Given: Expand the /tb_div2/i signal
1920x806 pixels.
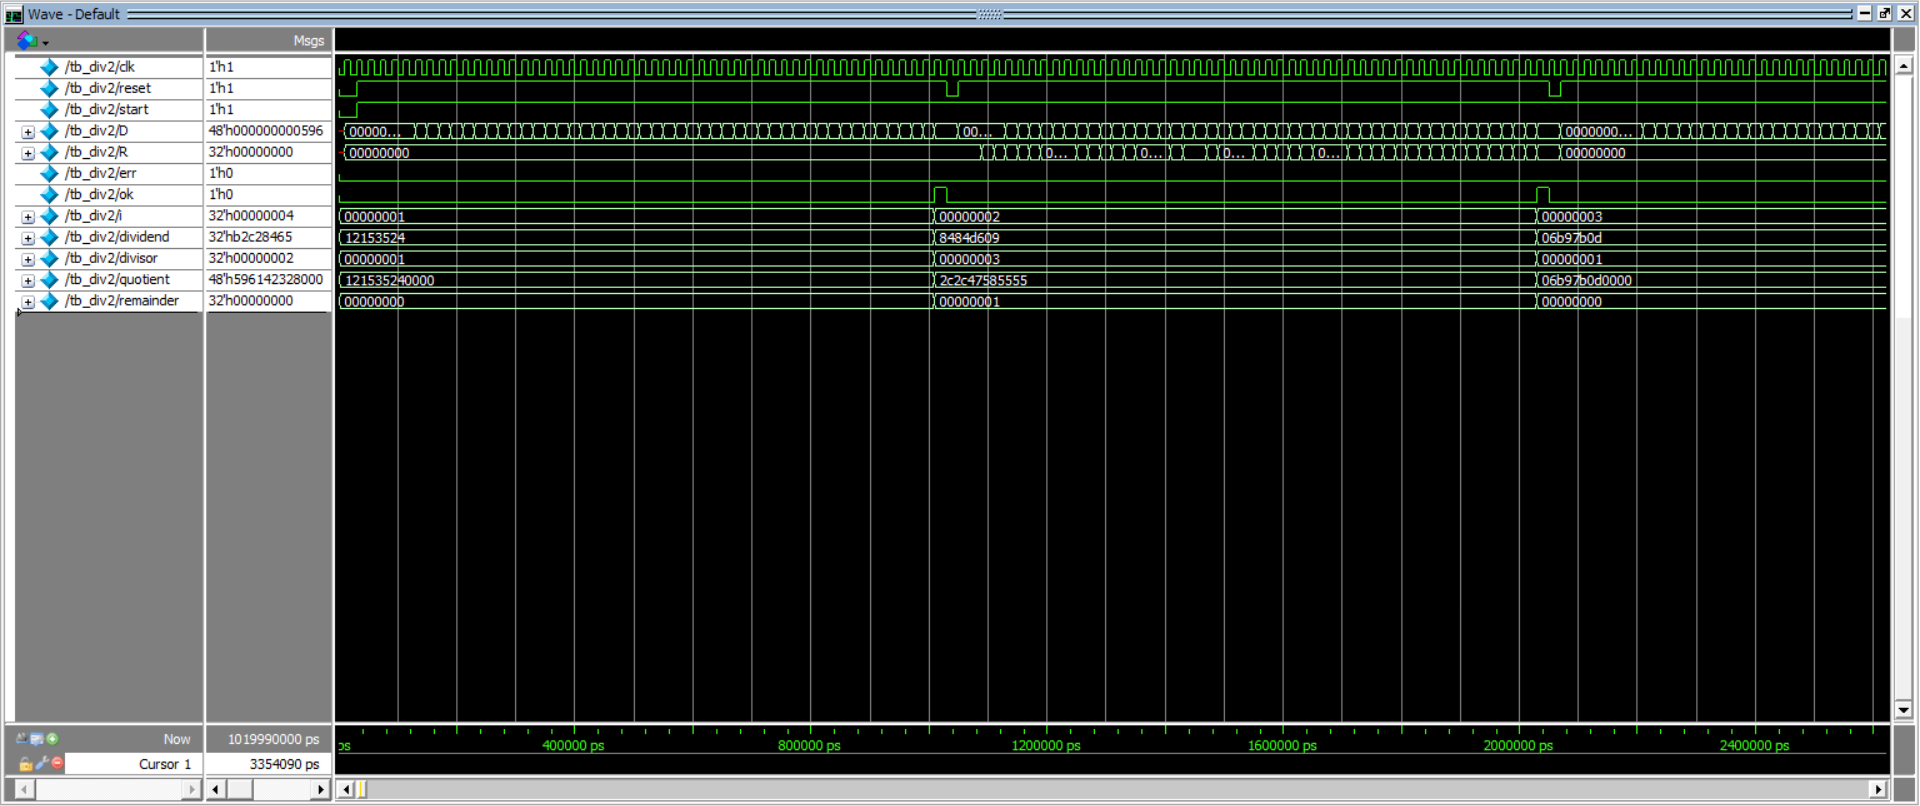Looking at the screenshot, I should tap(28, 217).
